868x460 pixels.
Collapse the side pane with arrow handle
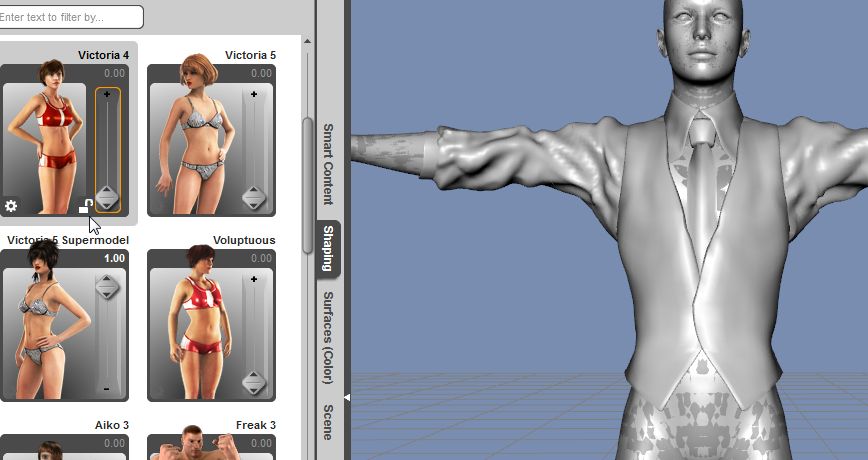tap(347, 397)
